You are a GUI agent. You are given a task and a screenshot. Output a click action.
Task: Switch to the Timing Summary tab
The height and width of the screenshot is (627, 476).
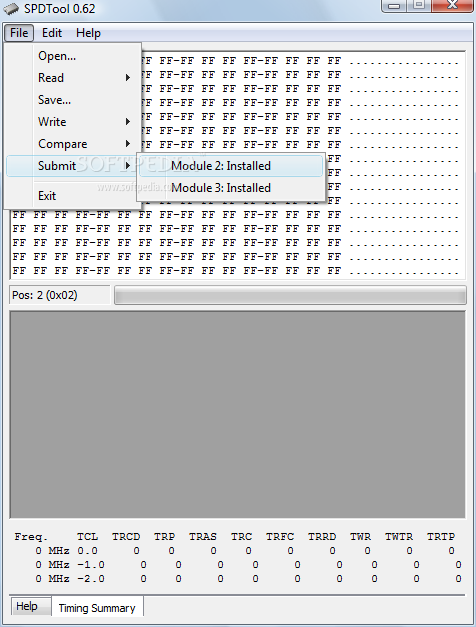tap(97, 608)
